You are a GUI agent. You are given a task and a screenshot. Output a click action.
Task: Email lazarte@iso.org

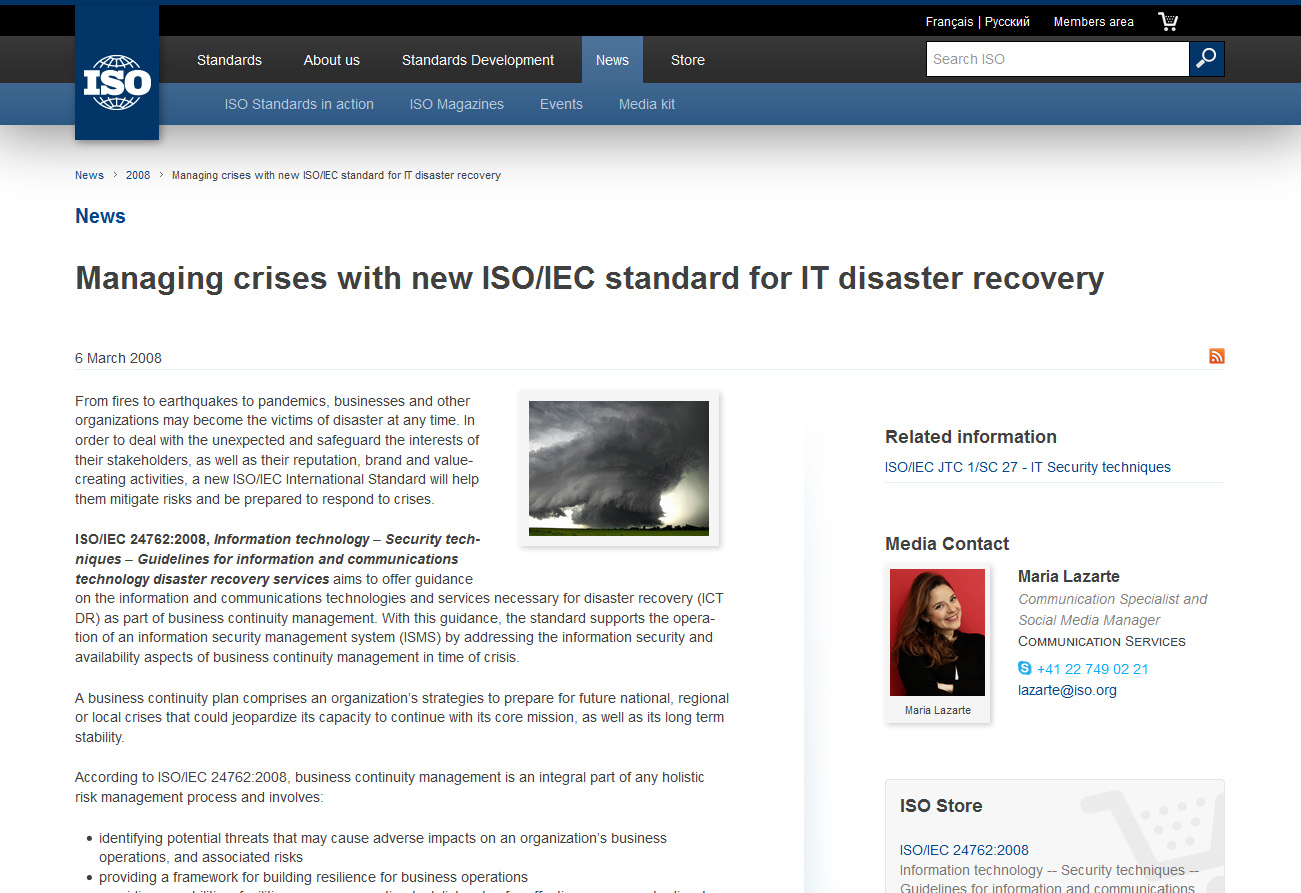click(1067, 690)
